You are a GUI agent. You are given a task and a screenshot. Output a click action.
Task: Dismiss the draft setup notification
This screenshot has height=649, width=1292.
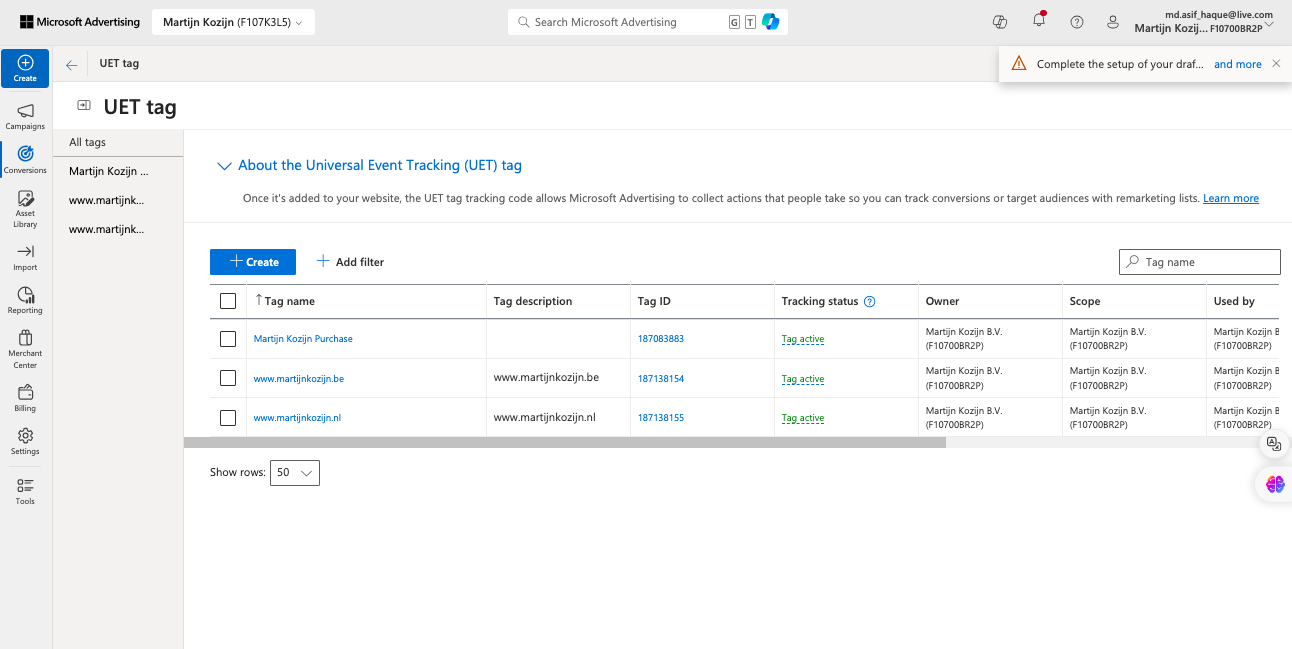click(1276, 64)
